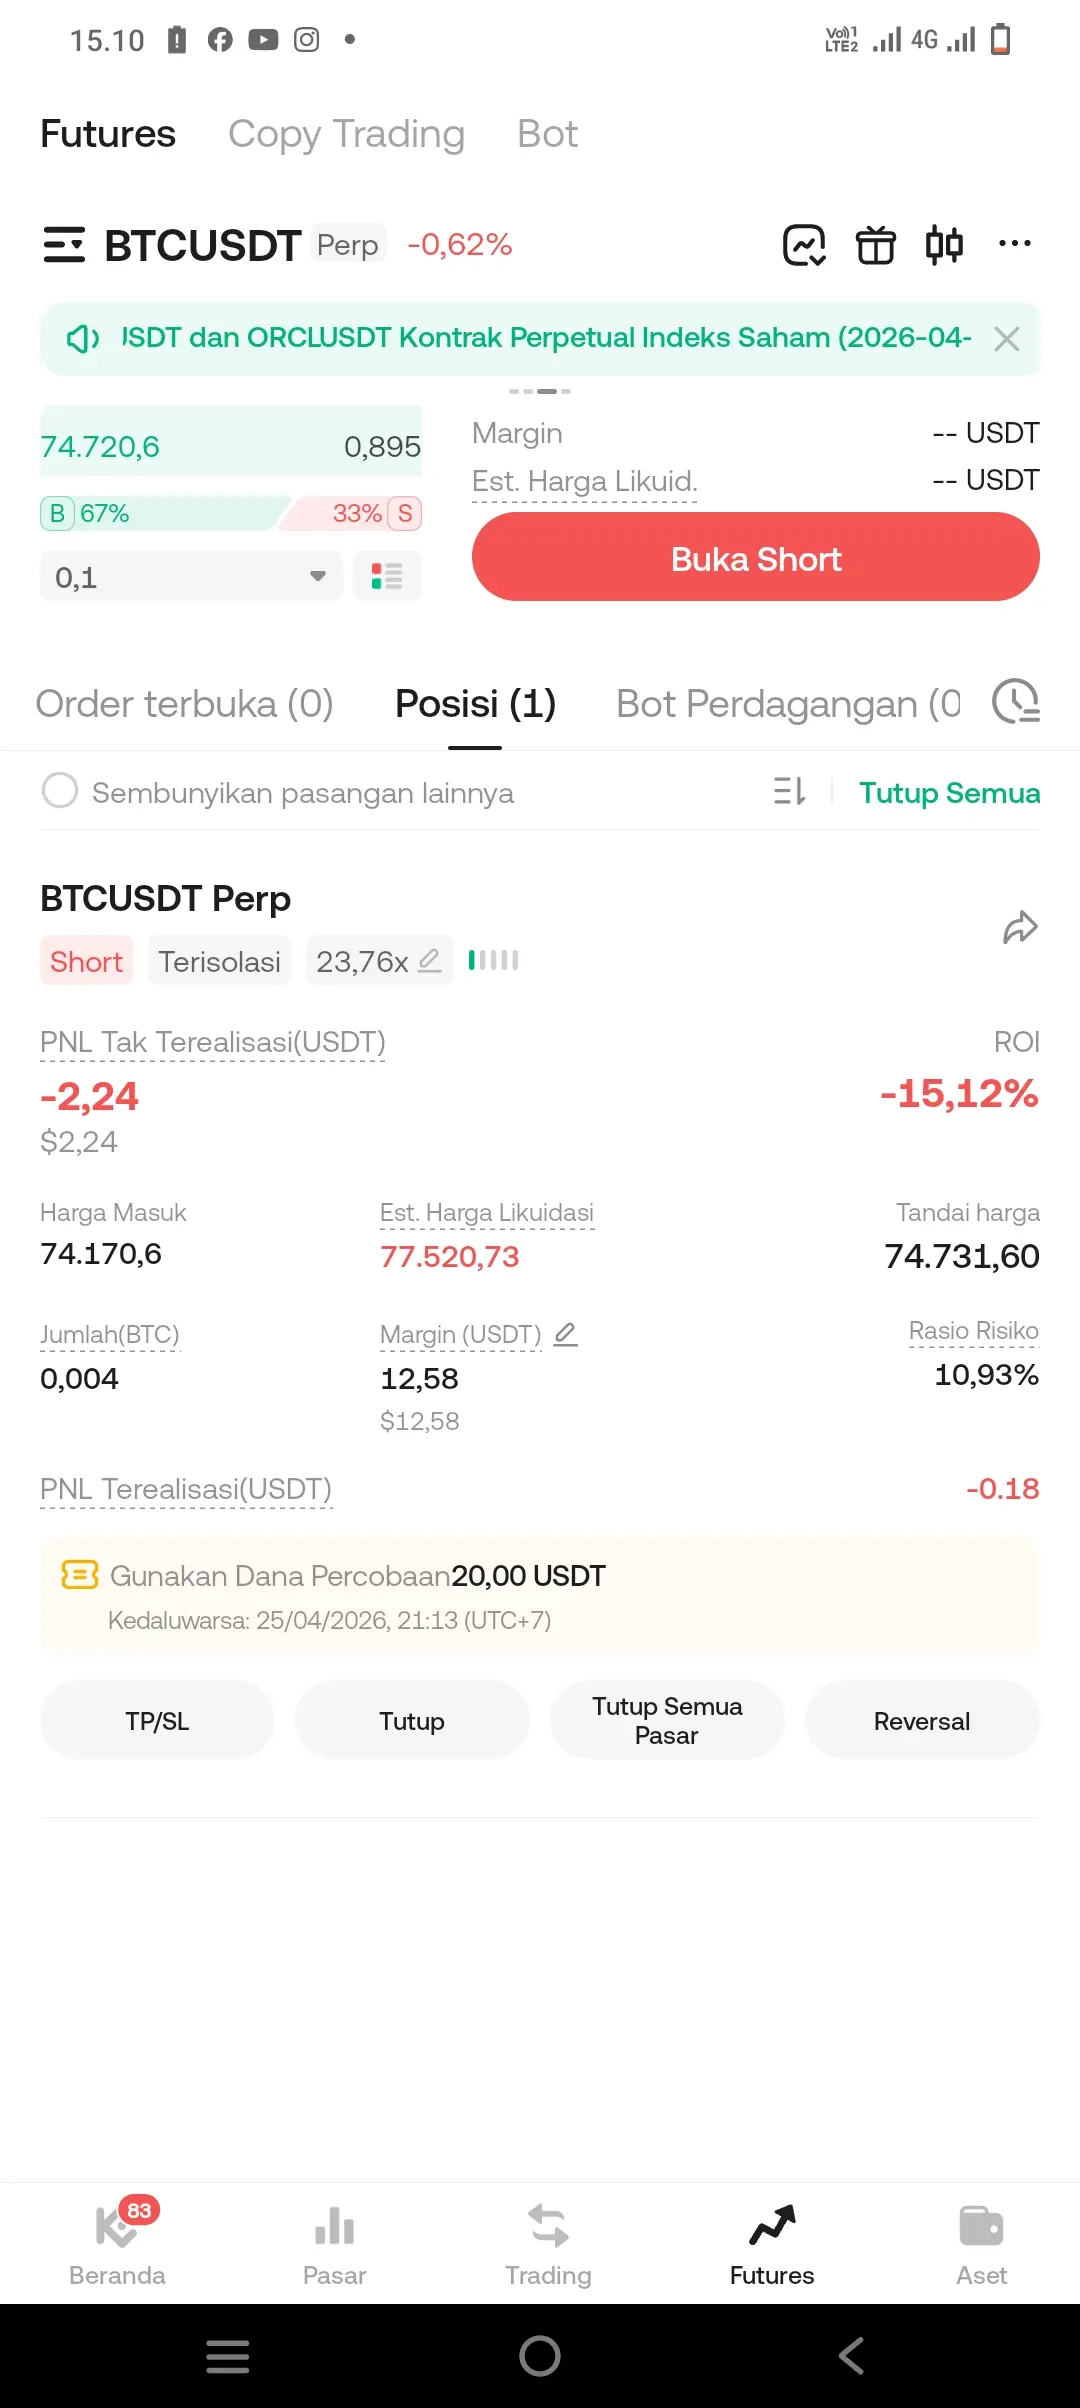The width and height of the screenshot is (1080, 2408).
Task: Open the position sort filter icon
Action: (789, 791)
